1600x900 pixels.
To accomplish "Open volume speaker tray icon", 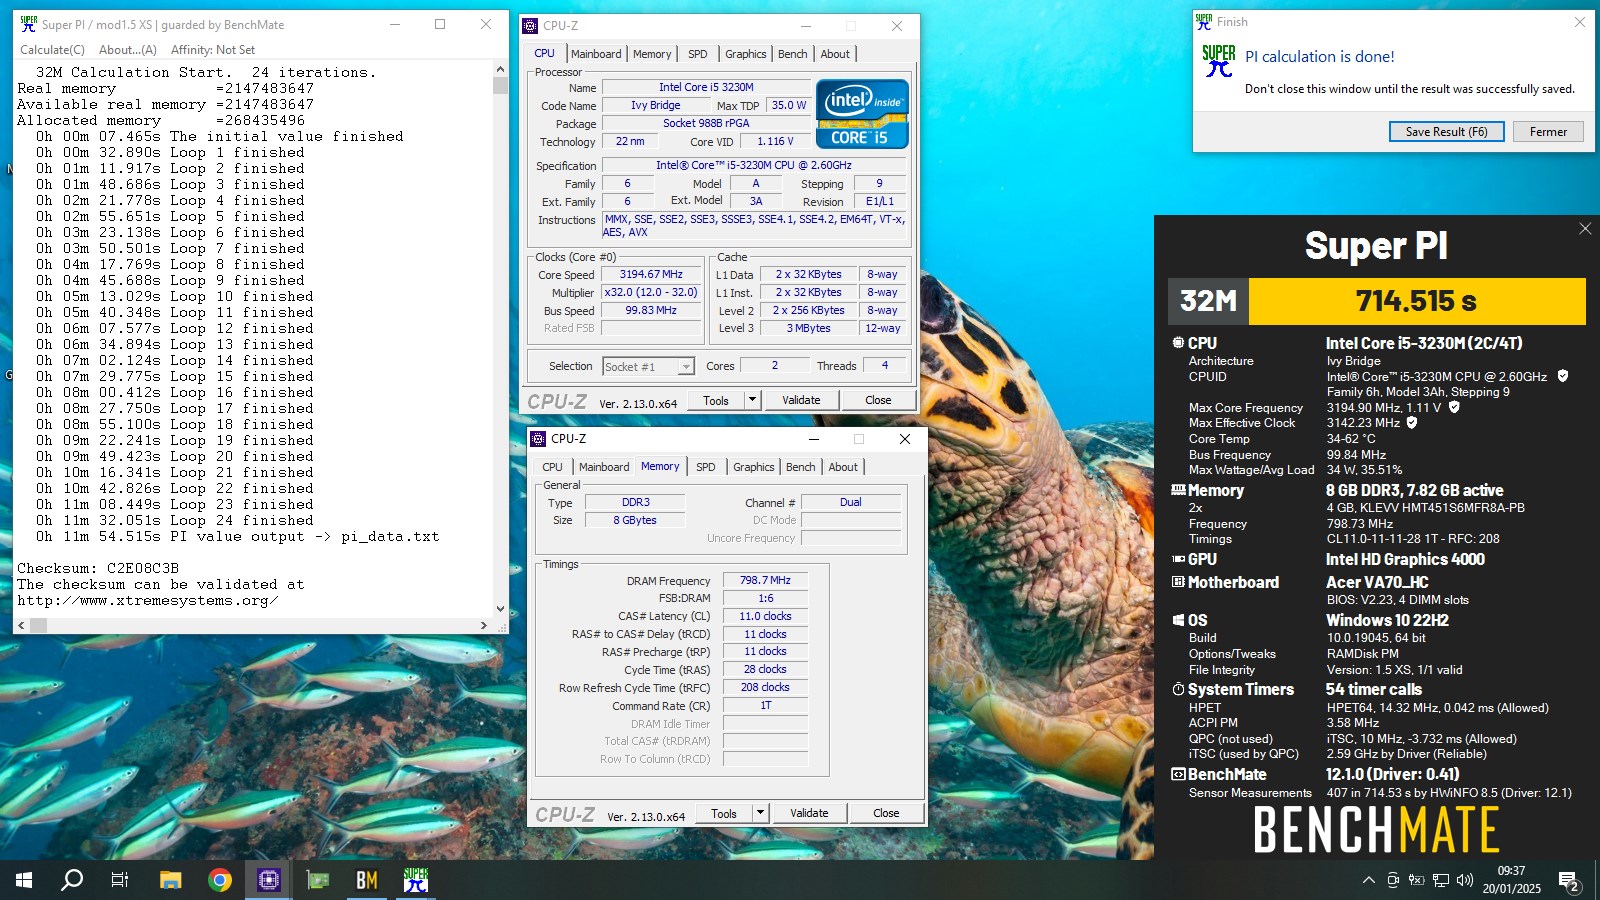I will coord(1465,880).
